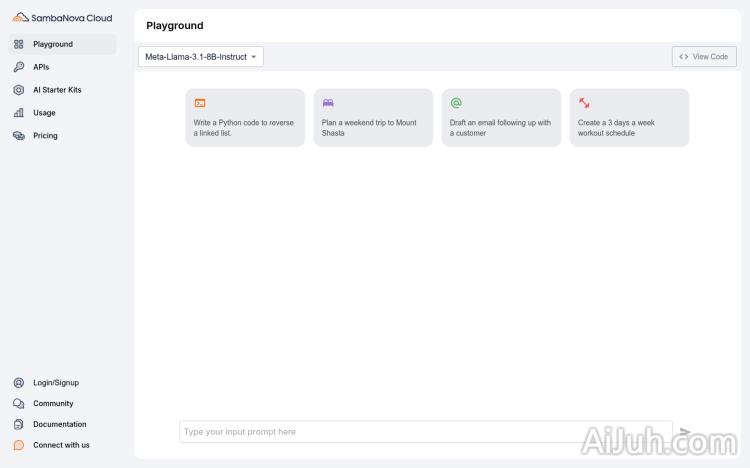Click the send arrow beside prompt field
Image resolution: width=750 pixels, height=468 pixels.
click(x=685, y=432)
